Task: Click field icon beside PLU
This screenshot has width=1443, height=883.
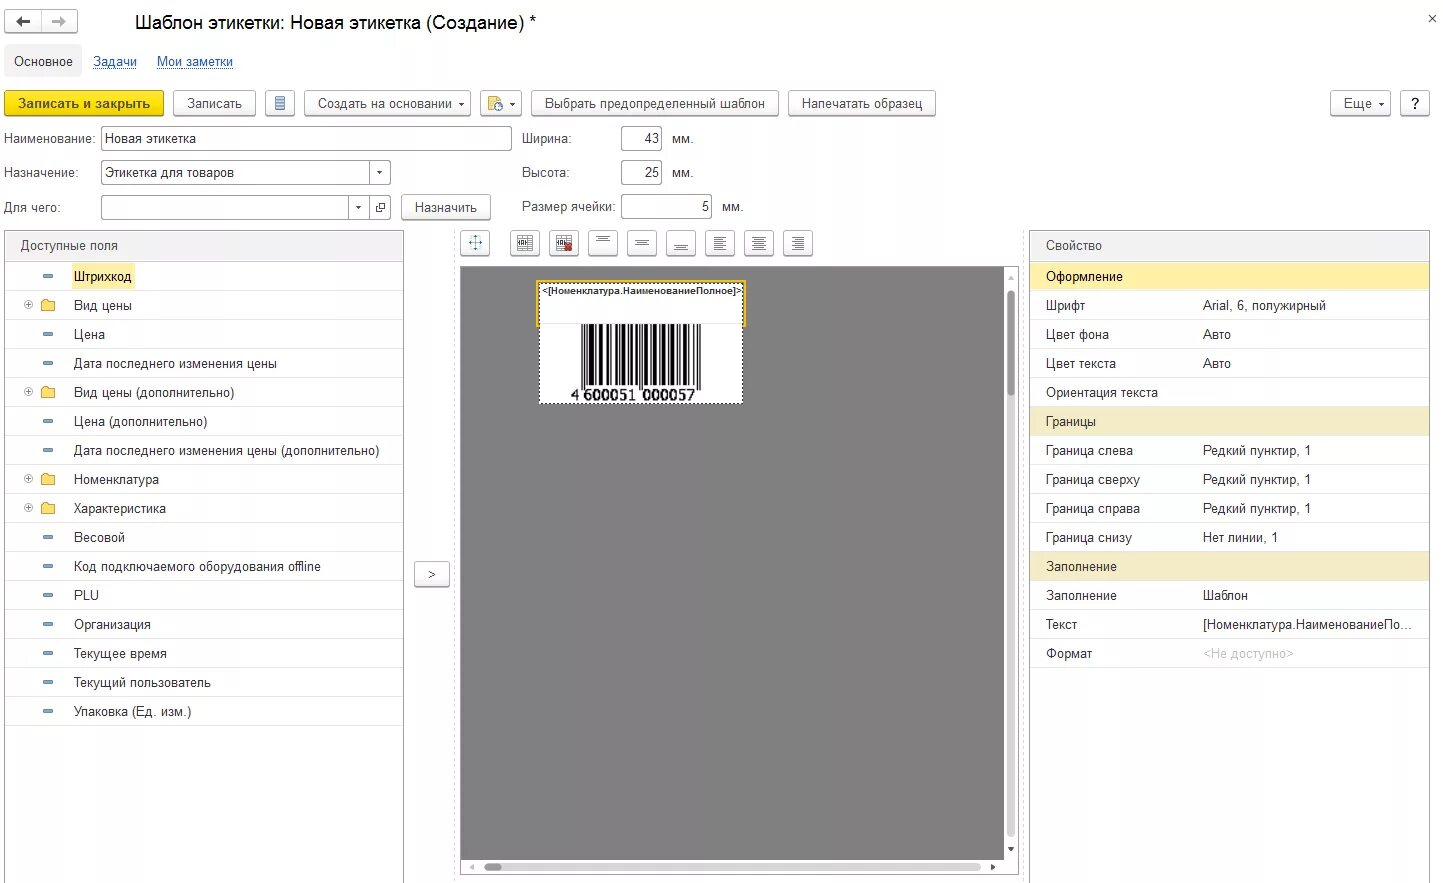Action: coord(48,595)
